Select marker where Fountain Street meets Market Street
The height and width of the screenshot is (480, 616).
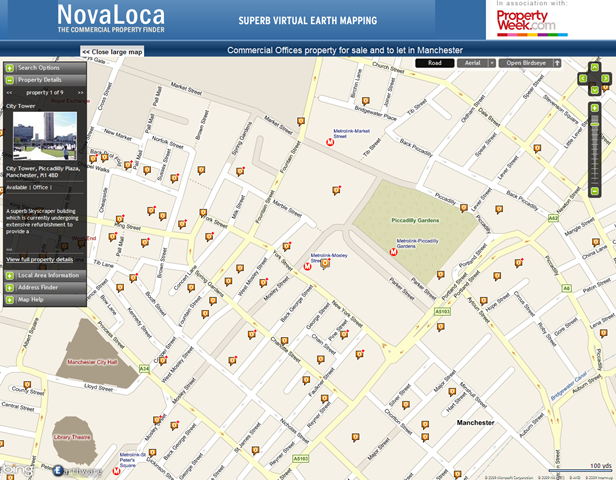point(301,121)
